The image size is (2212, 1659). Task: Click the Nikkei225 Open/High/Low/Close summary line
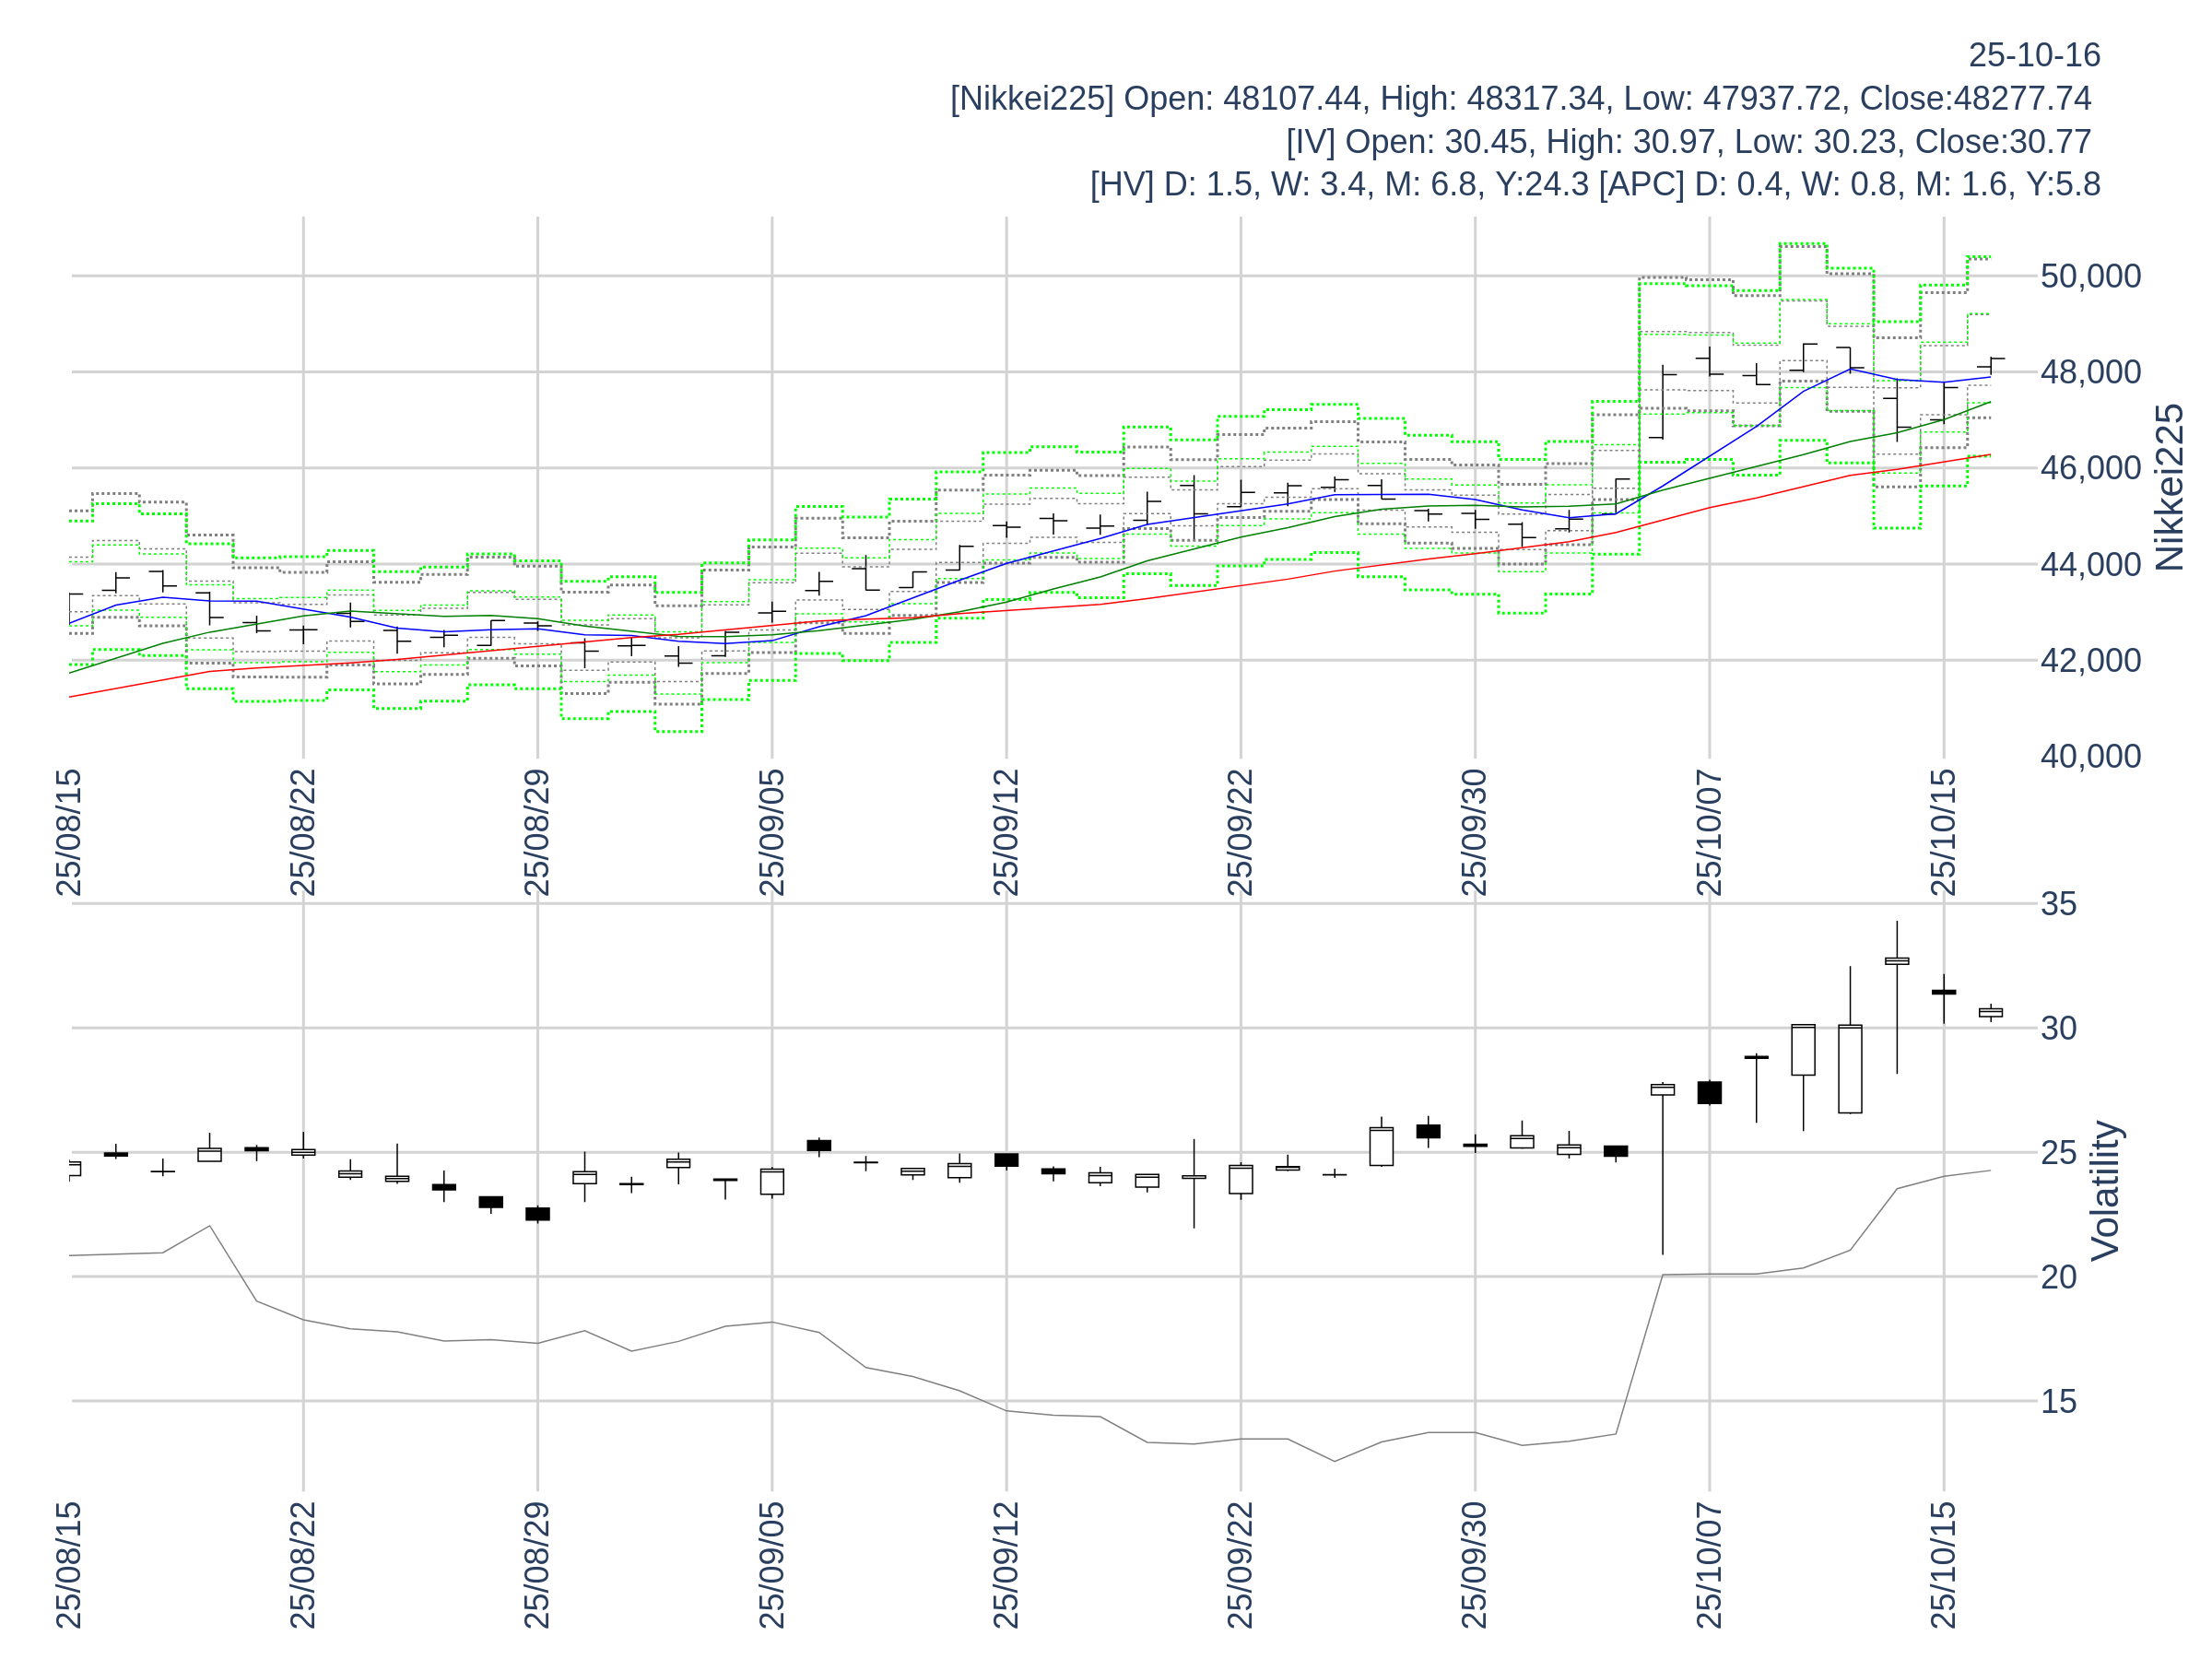(x=1520, y=98)
